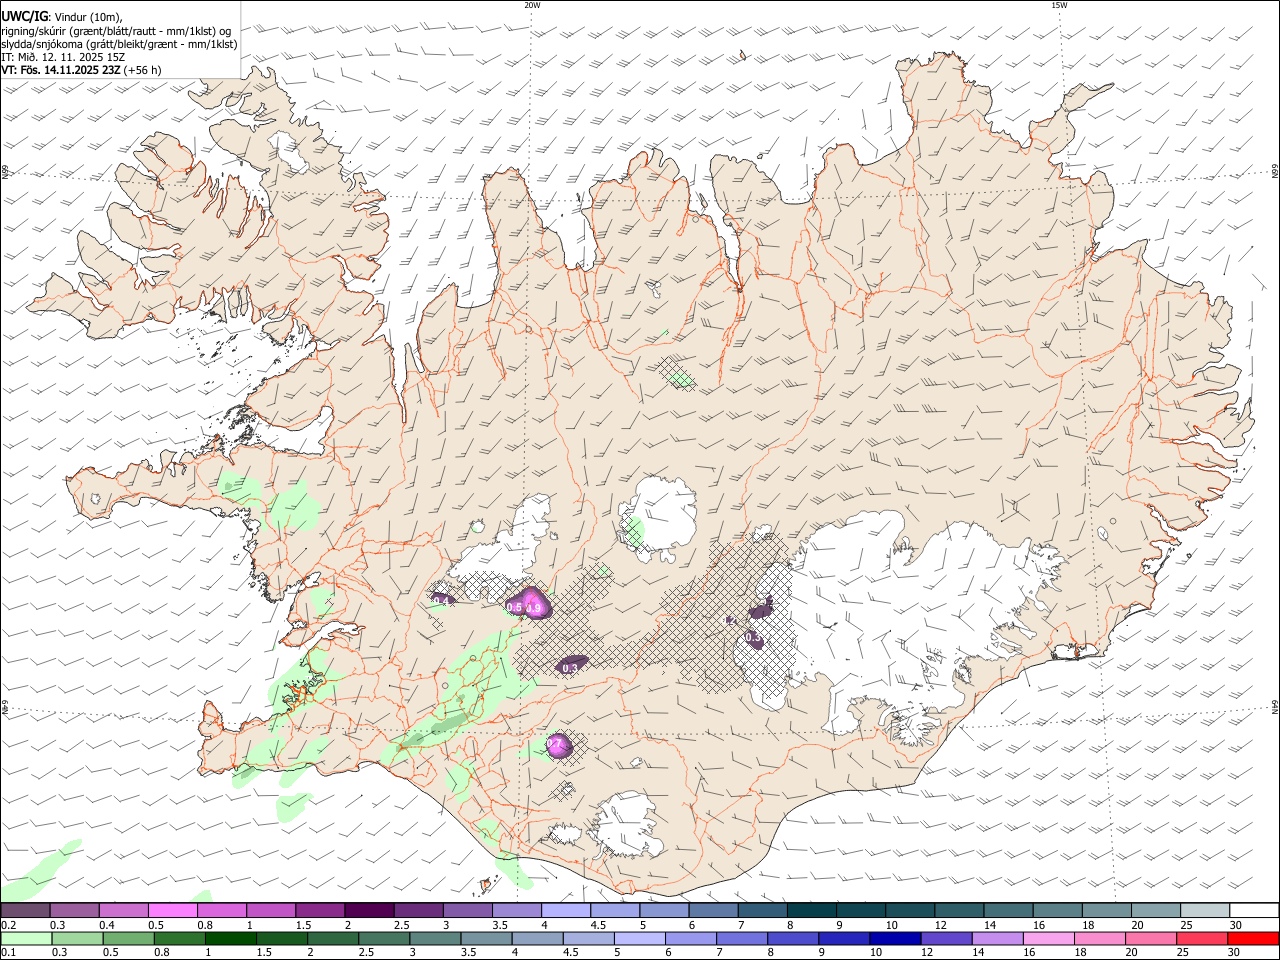Click the 'rigning/skúrir (grænt/blátt/rautt - mm/1klst) og' line
This screenshot has width=1280, height=960.
(x=116, y=31)
